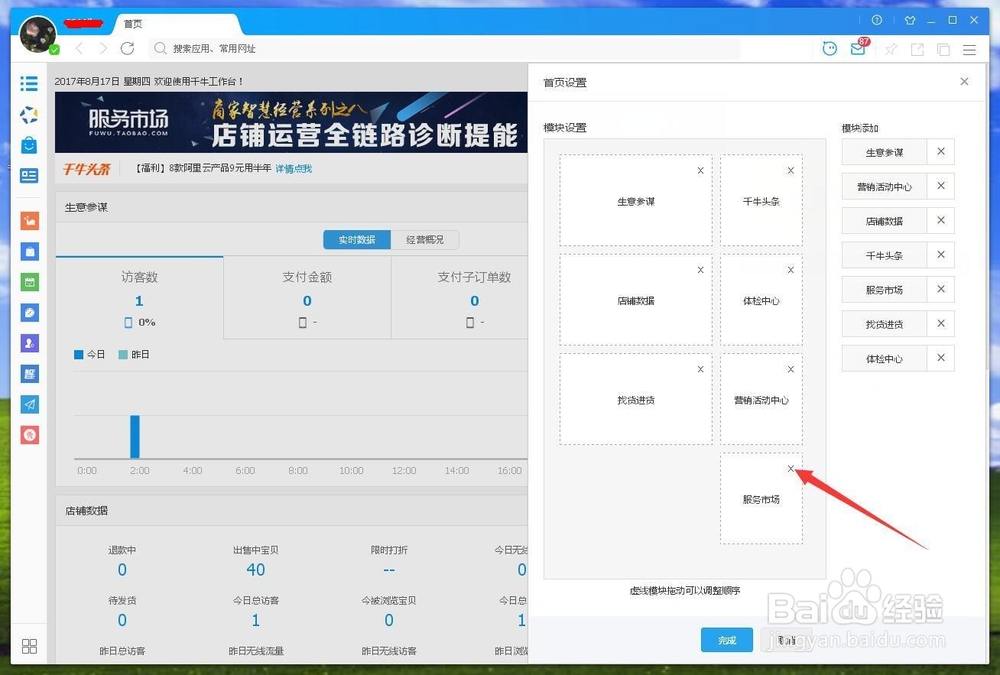This screenshot has width=1000, height=675.
Task: Click X next to 生意参谋 in add list
Action: coord(941,152)
